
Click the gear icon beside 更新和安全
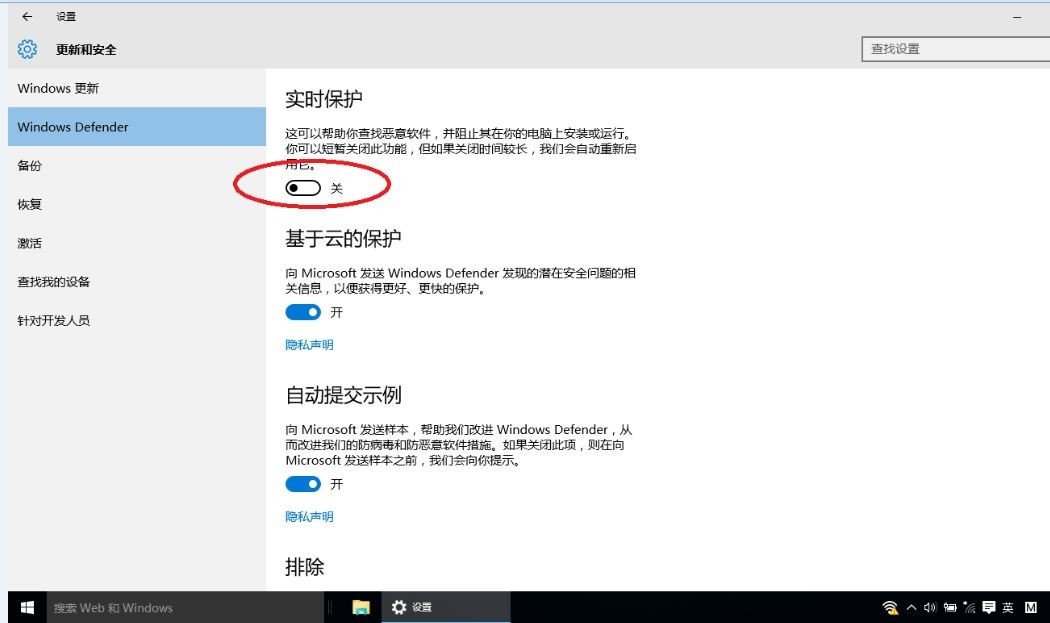point(27,49)
